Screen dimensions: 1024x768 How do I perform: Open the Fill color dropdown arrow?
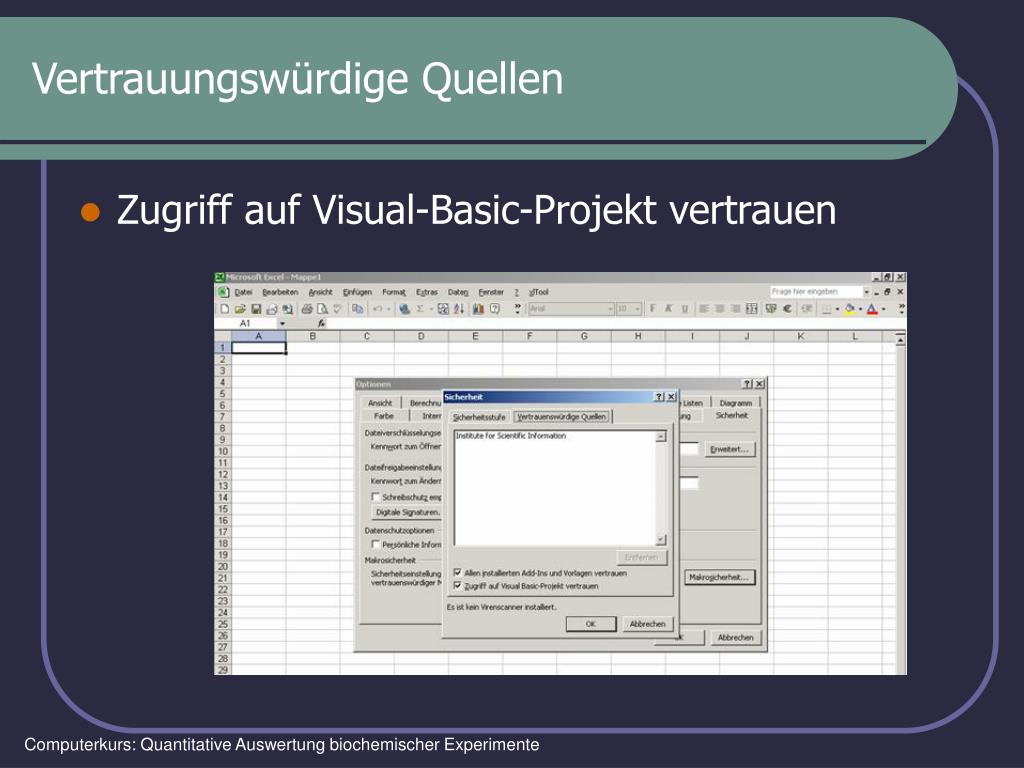[x=860, y=309]
